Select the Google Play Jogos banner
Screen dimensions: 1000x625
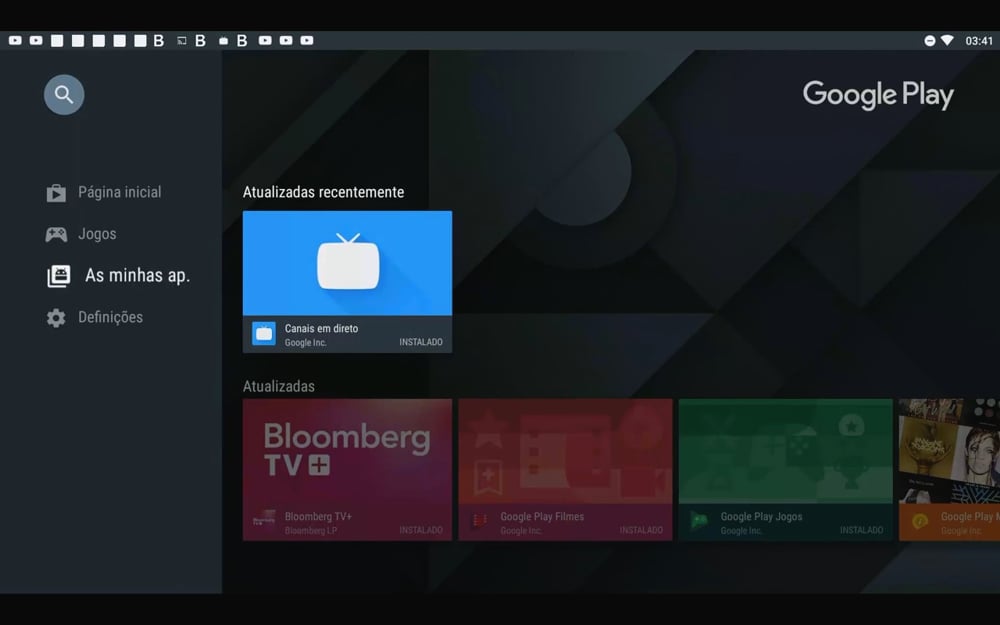(786, 469)
